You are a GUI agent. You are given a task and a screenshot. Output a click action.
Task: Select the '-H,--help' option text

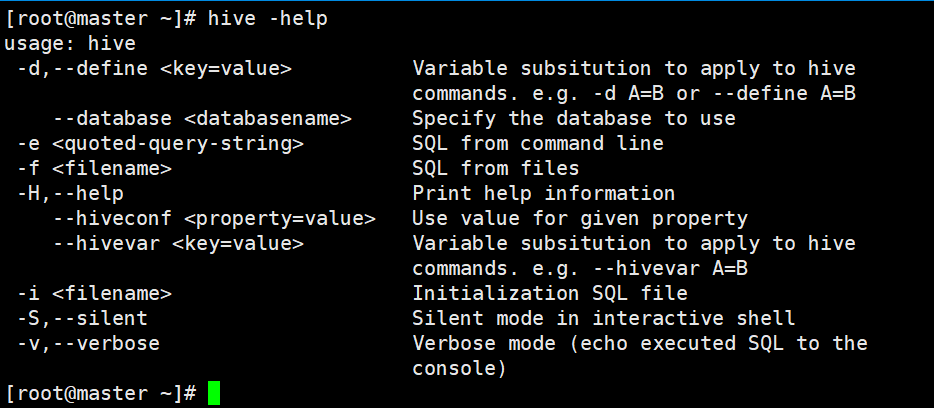pos(70,193)
